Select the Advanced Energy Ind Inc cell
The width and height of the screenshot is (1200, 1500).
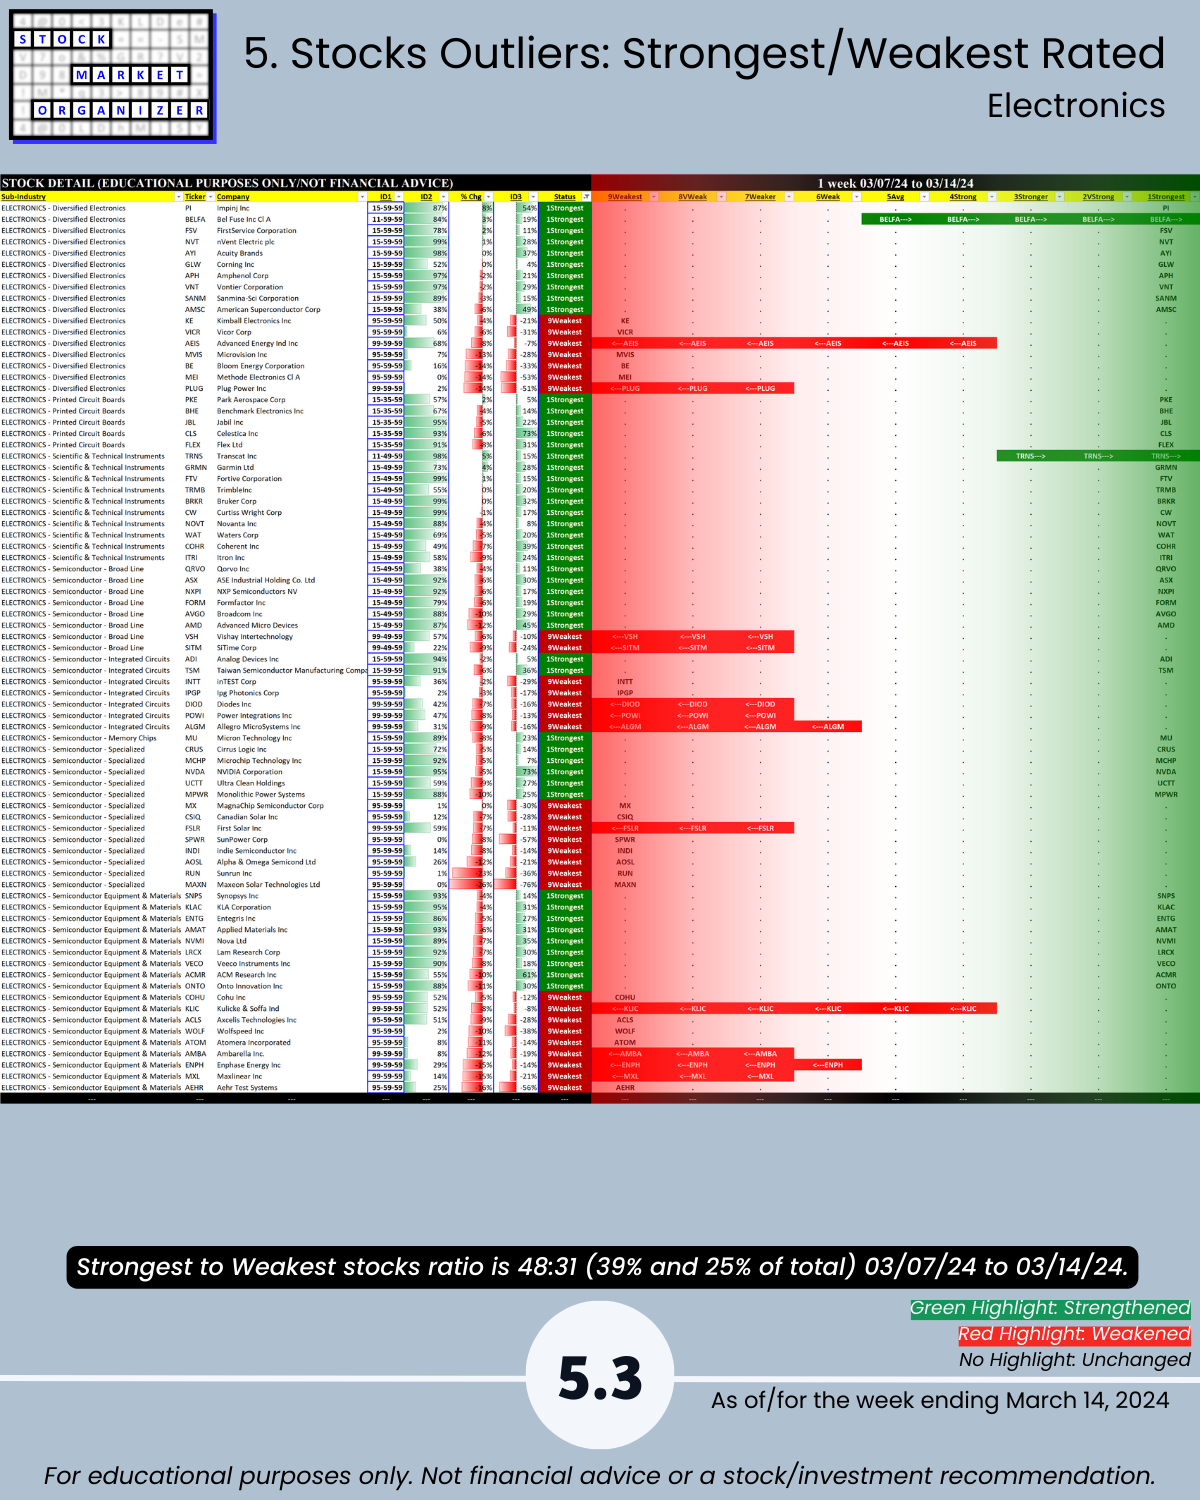pos(290,343)
